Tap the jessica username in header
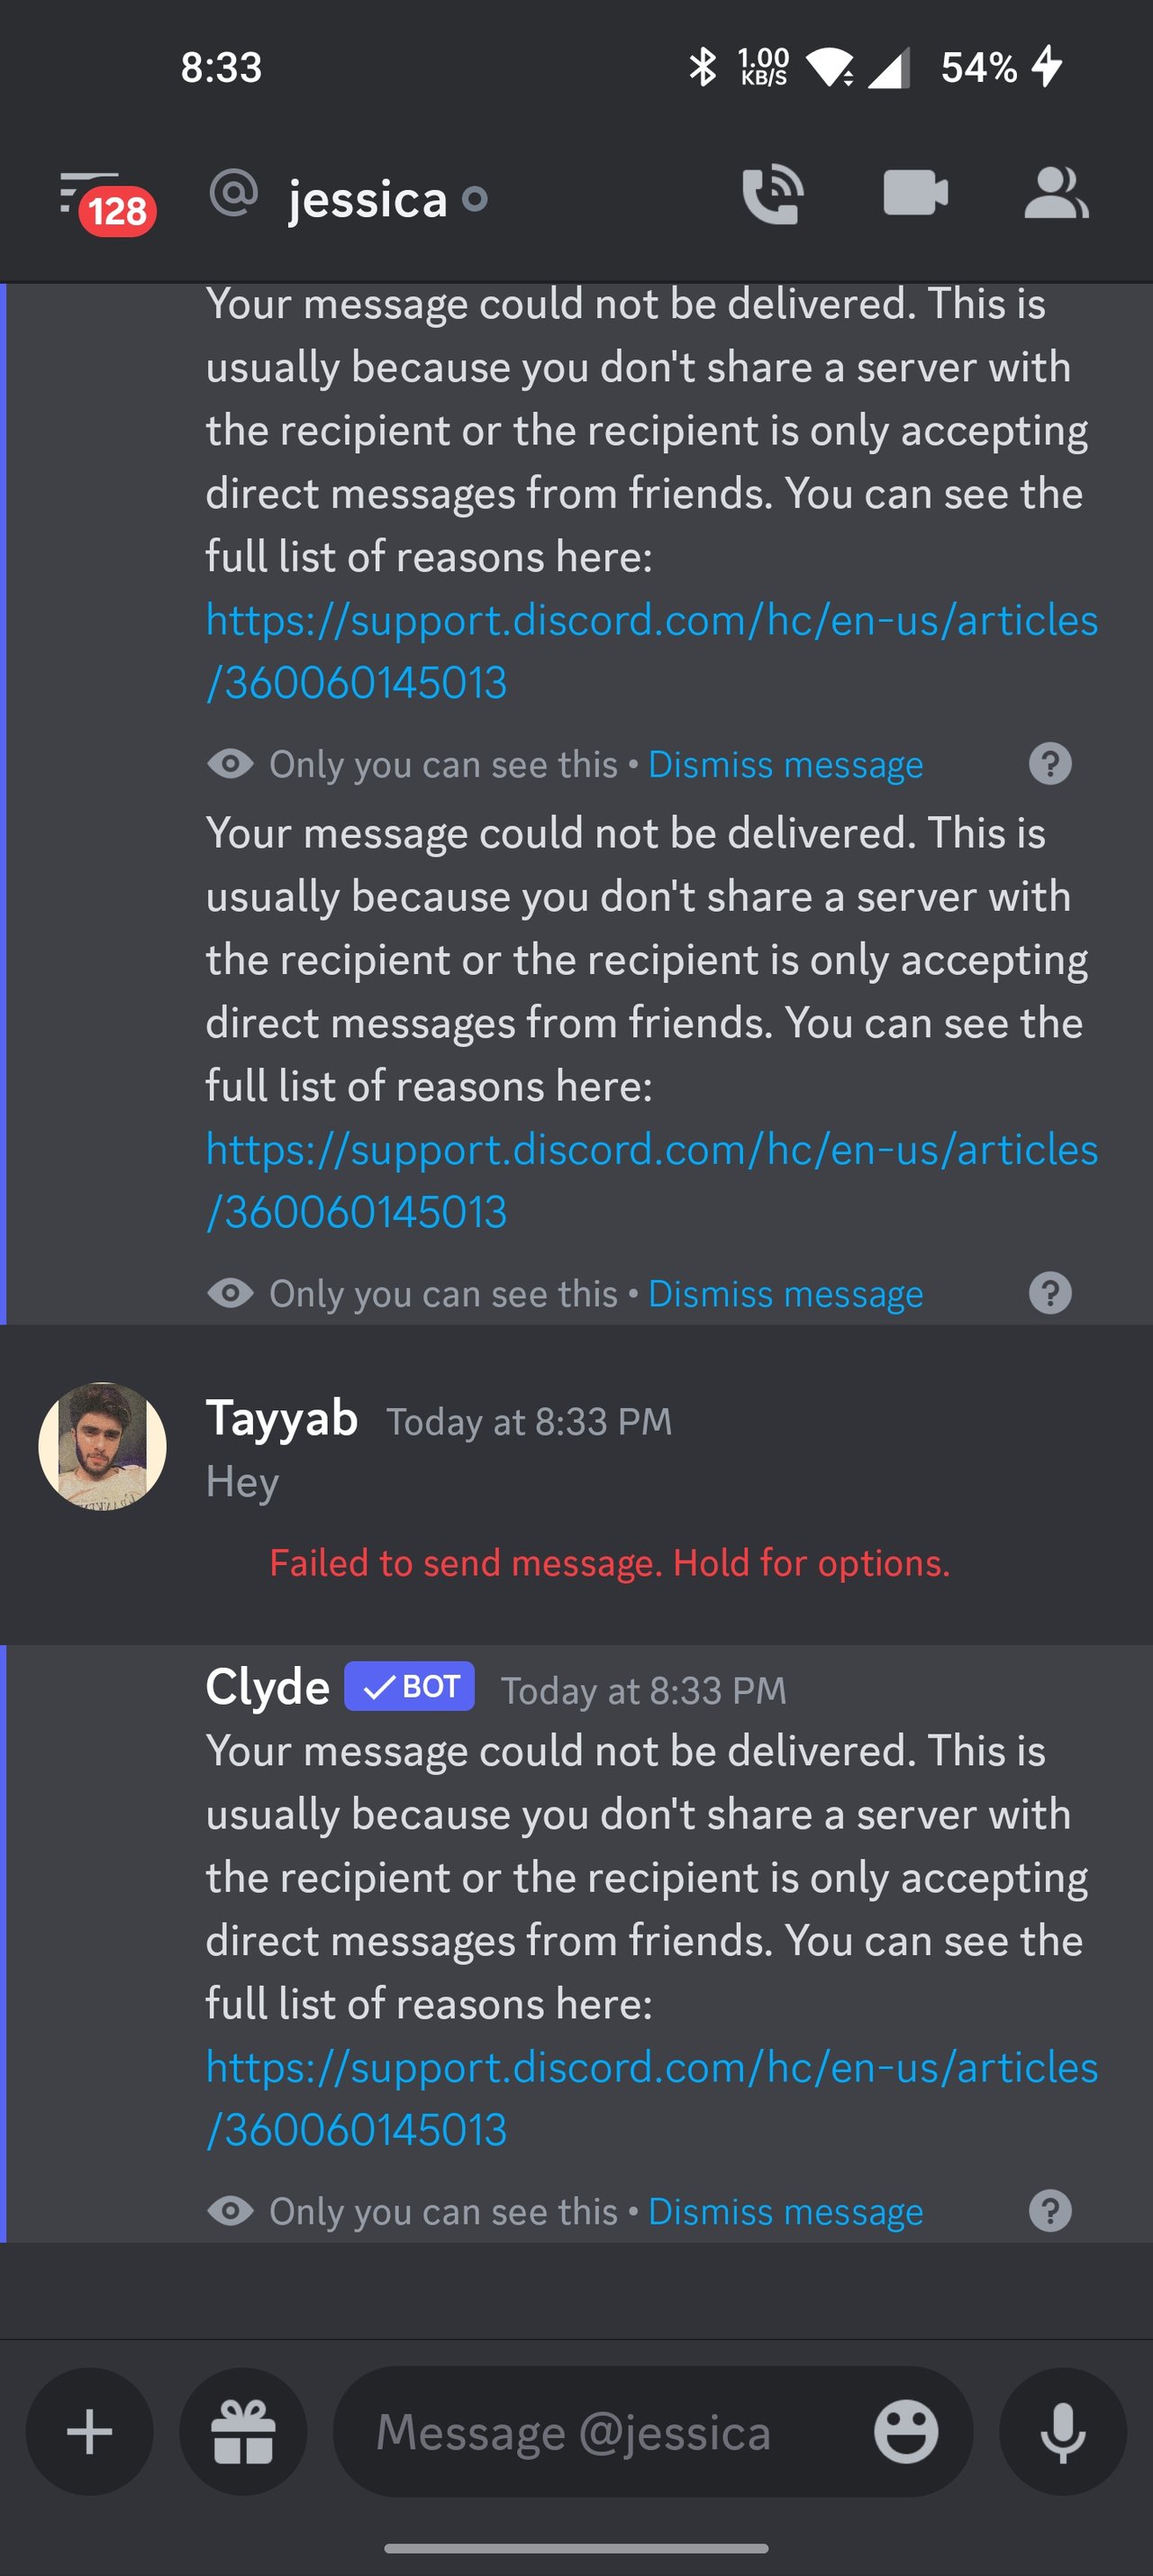 pyautogui.click(x=367, y=199)
